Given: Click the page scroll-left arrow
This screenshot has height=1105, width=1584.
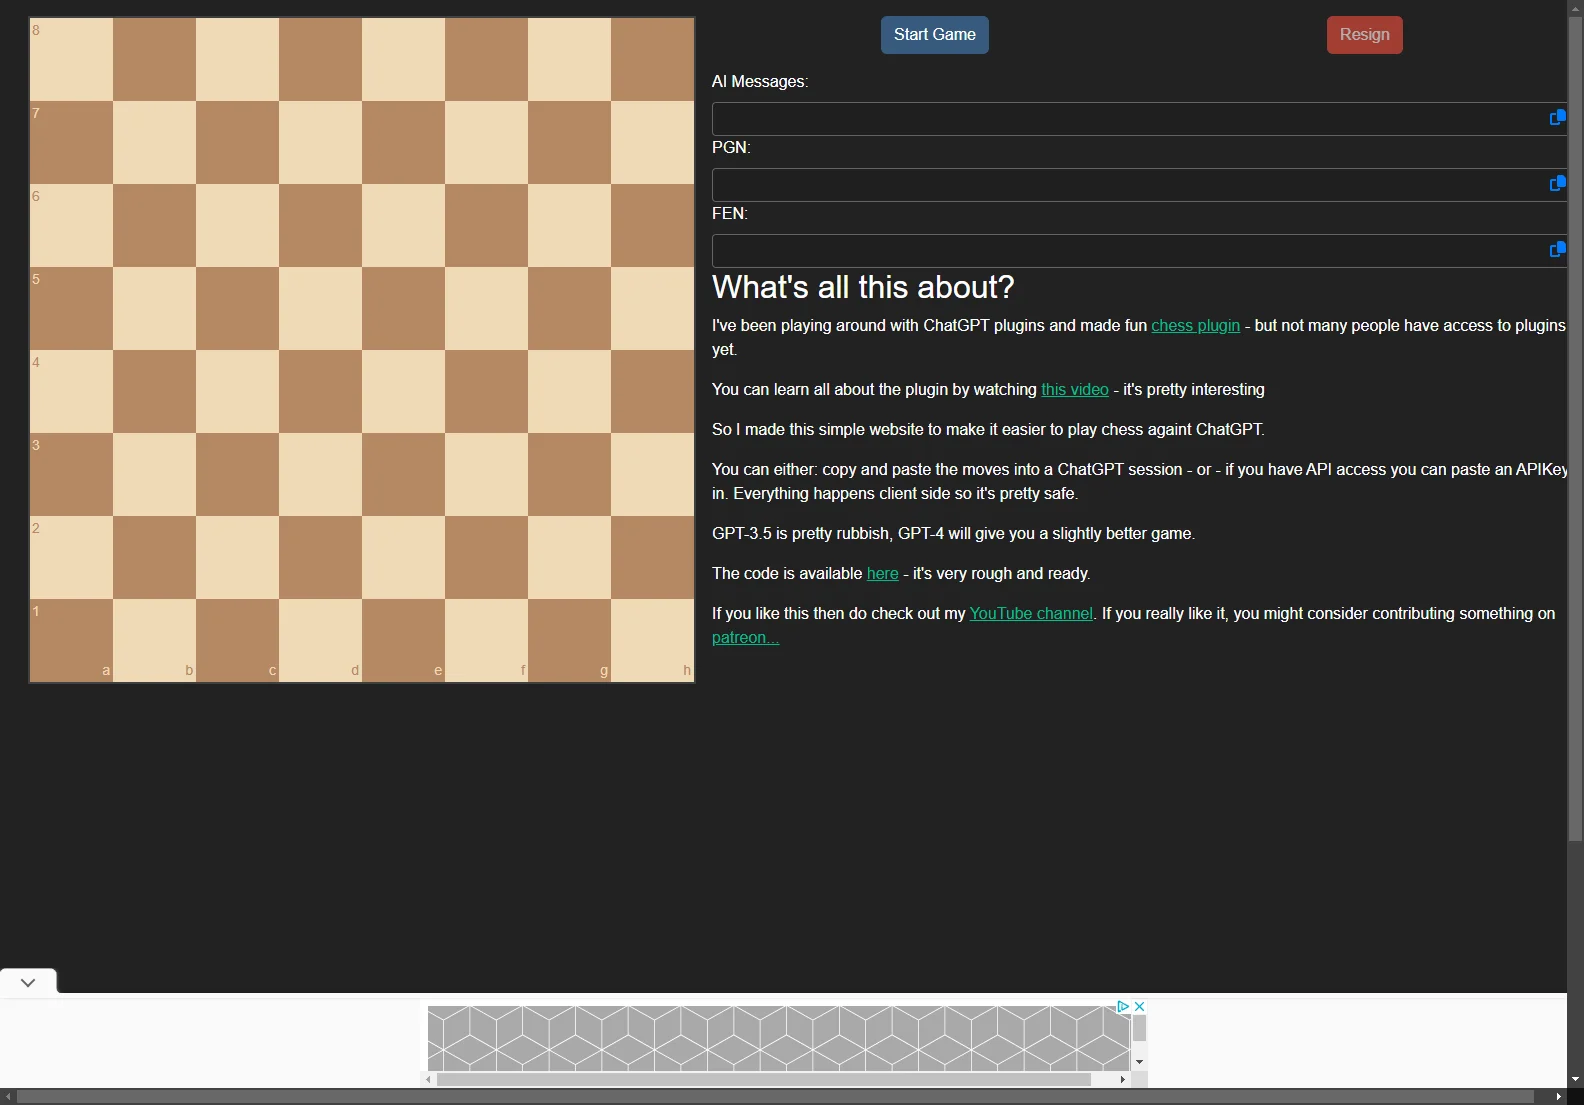Looking at the screenshot, I should pyautogui.click(x=8, y=1097).
